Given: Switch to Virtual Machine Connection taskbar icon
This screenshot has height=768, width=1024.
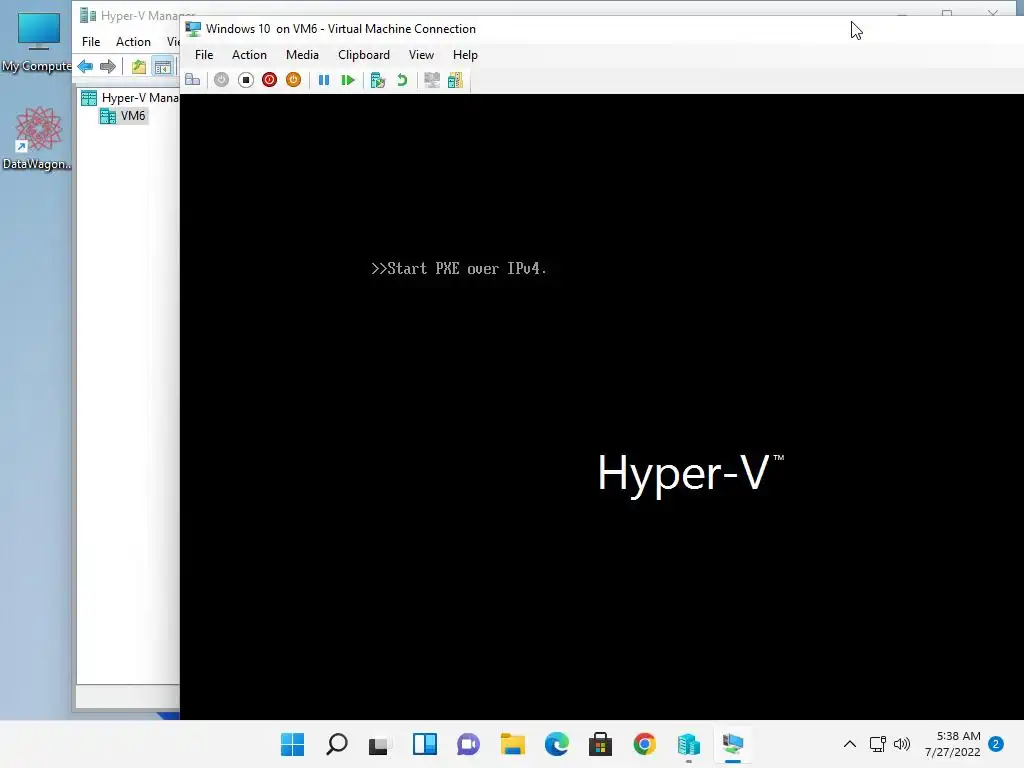Looking at the screenshot, I should point(733,744).
